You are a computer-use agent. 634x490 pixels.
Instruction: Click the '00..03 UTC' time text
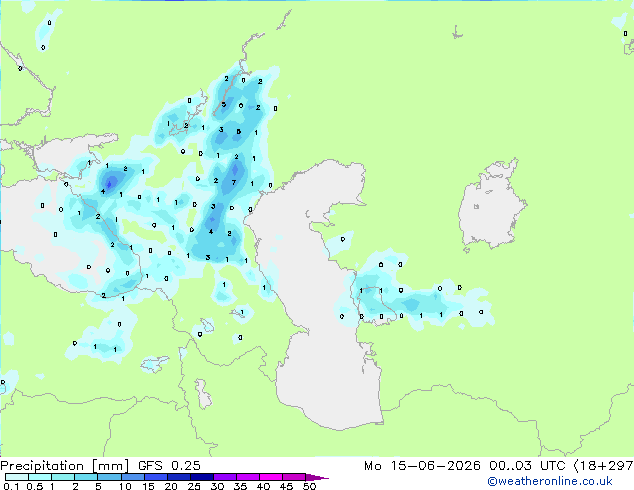tap(527, 466)
